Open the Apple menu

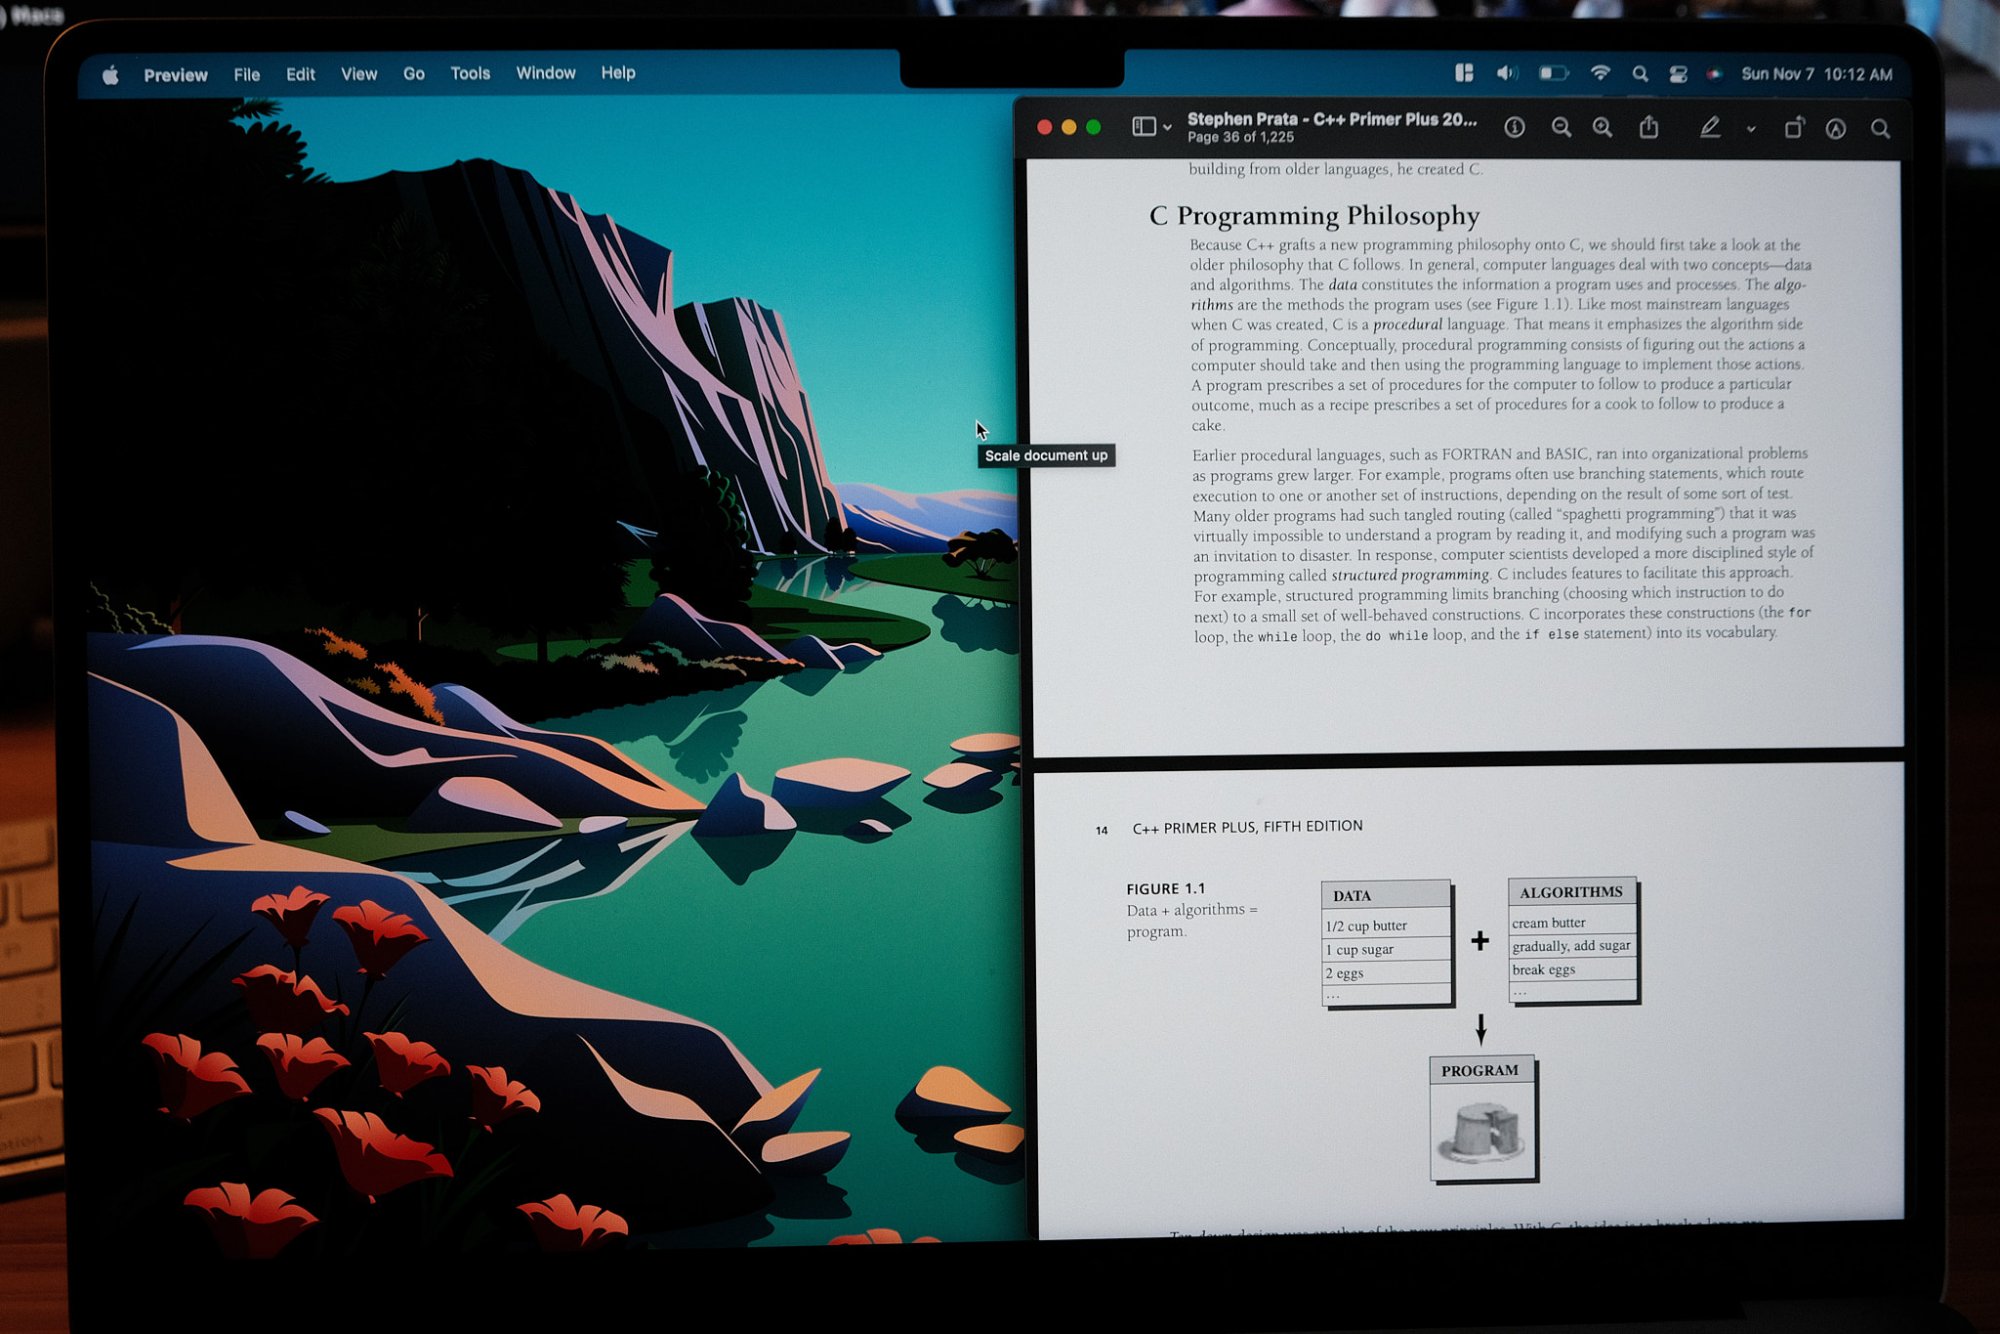tap(110, 75)
